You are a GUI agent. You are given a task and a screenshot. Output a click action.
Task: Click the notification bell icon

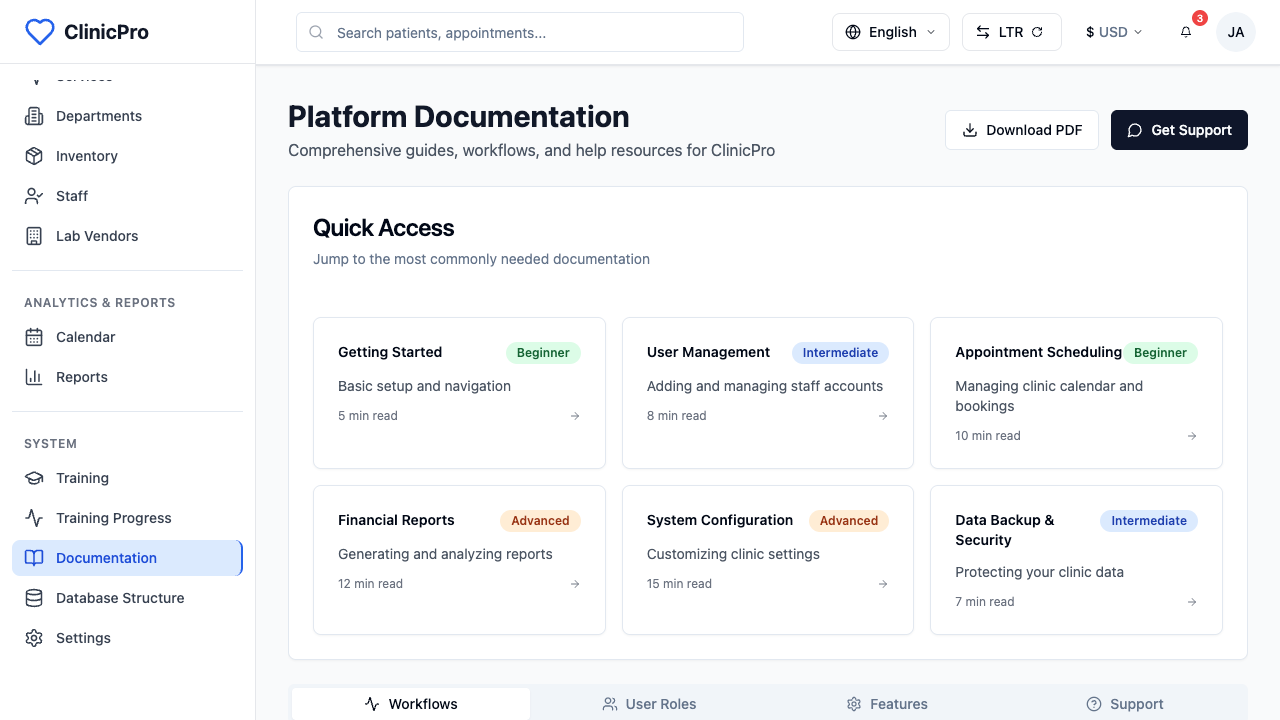coord(1186,32)
